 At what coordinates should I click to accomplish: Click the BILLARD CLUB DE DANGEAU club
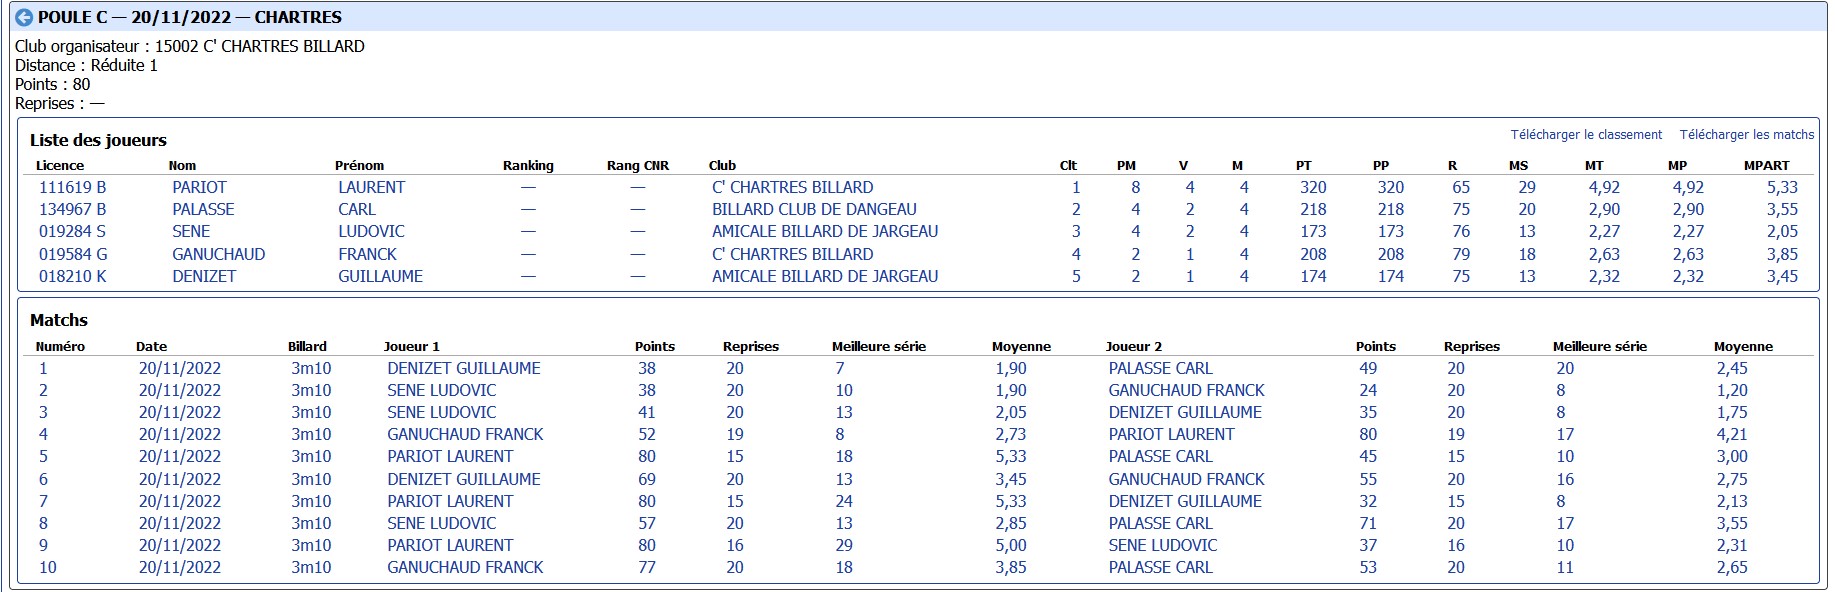(814, 209)
